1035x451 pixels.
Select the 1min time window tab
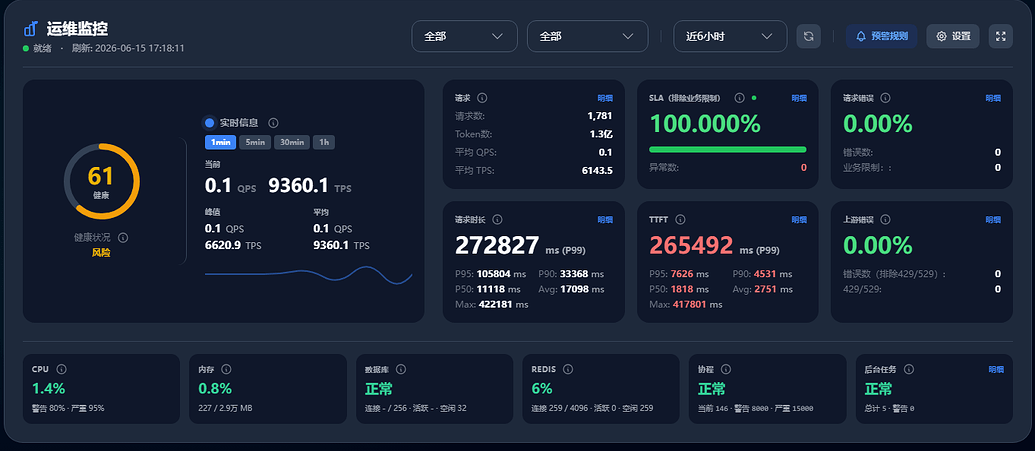click(220, 142)
